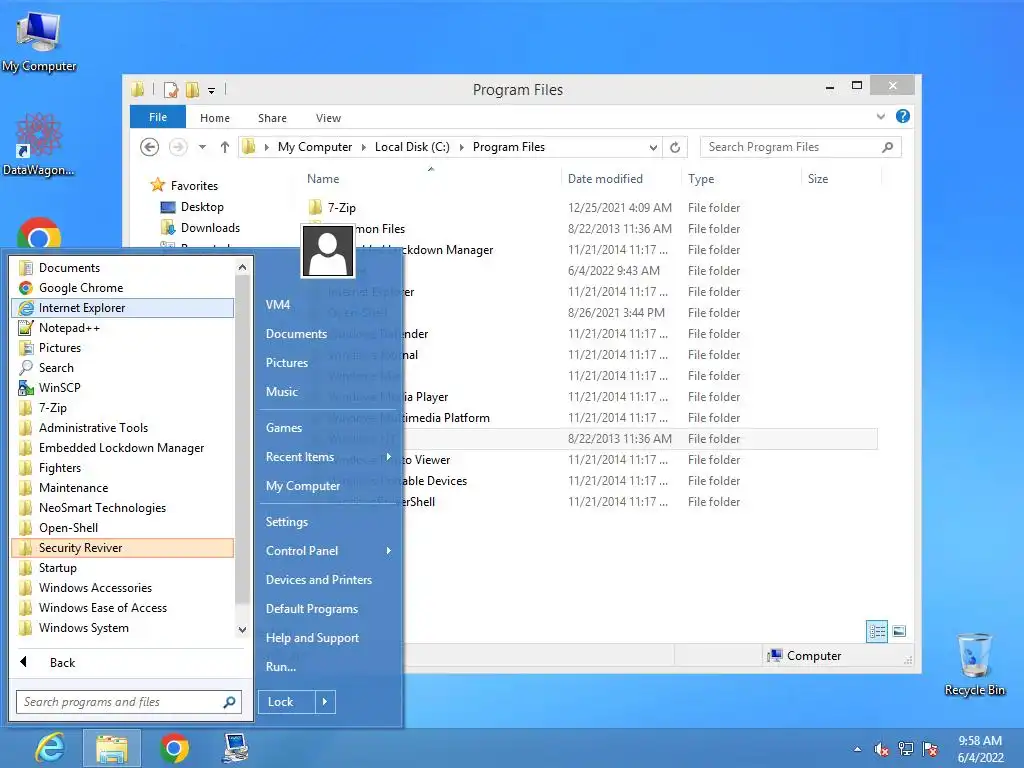Open the address bar history dropdown
The width and height of the screenshot is (1024, 768).
(653, 148)
